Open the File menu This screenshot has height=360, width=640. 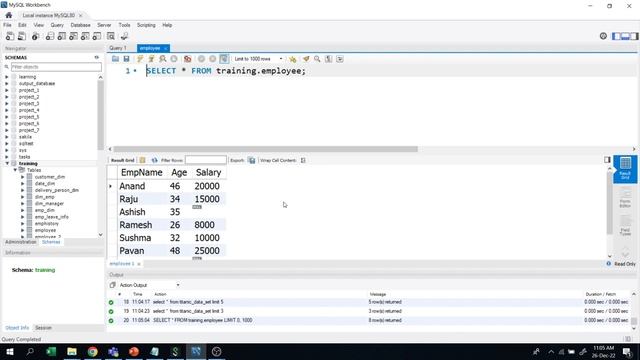click(7, 25)
